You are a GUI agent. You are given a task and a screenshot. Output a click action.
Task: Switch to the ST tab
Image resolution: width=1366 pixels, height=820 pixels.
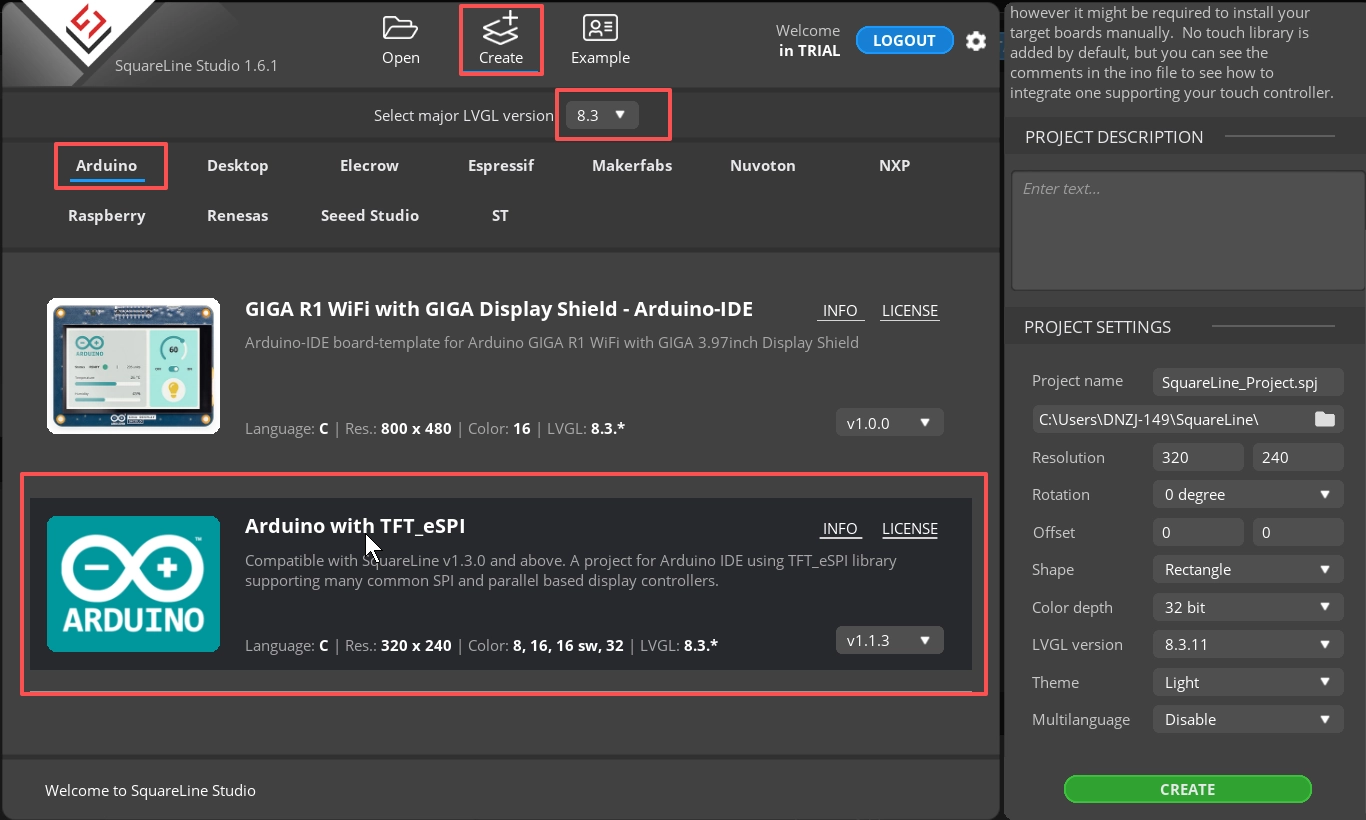pyautogui.click(x=500, y=215)
